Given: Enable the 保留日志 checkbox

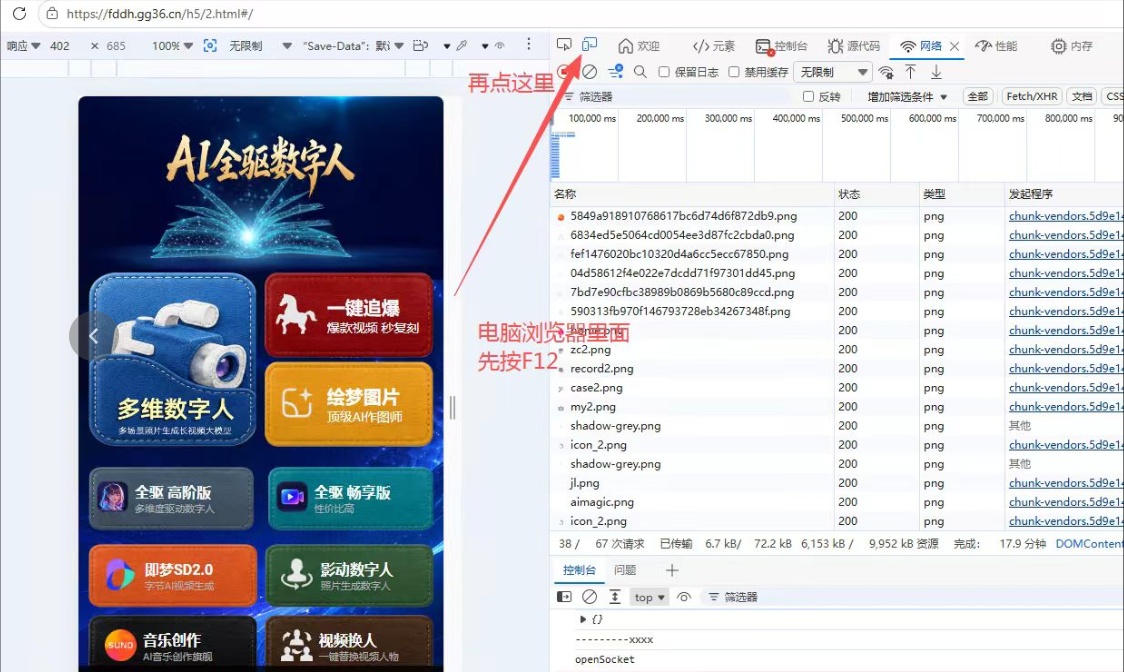Looking at the screenshot, I should coord(664,72).
